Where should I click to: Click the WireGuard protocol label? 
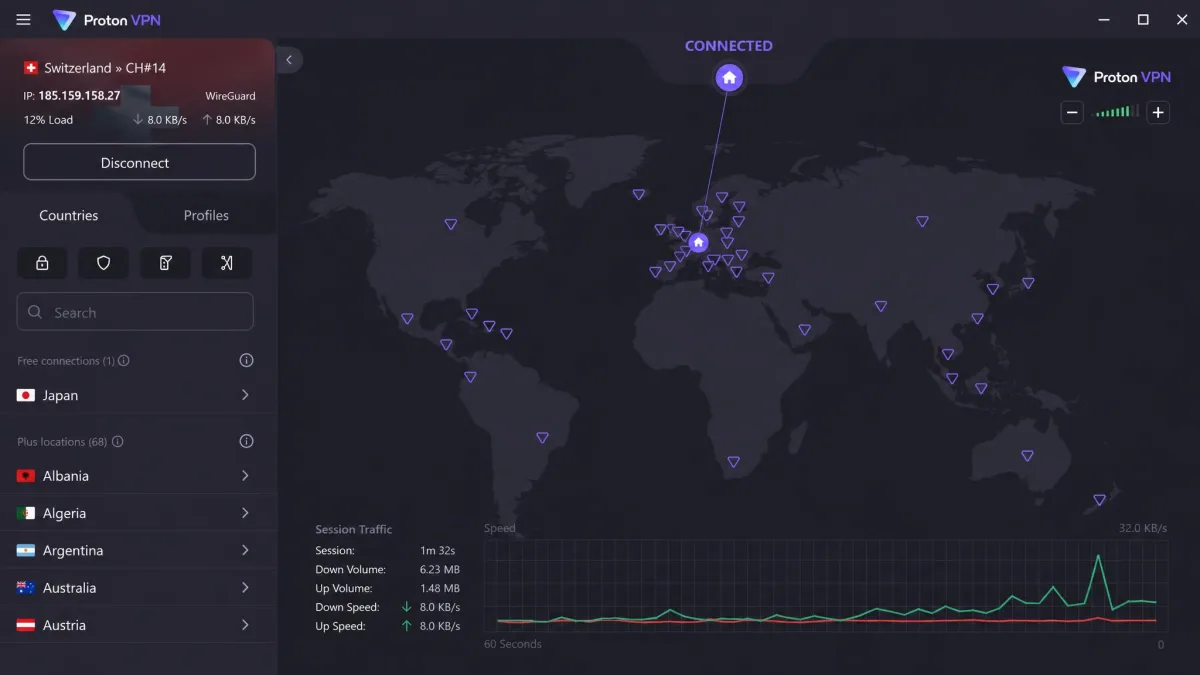230,96
